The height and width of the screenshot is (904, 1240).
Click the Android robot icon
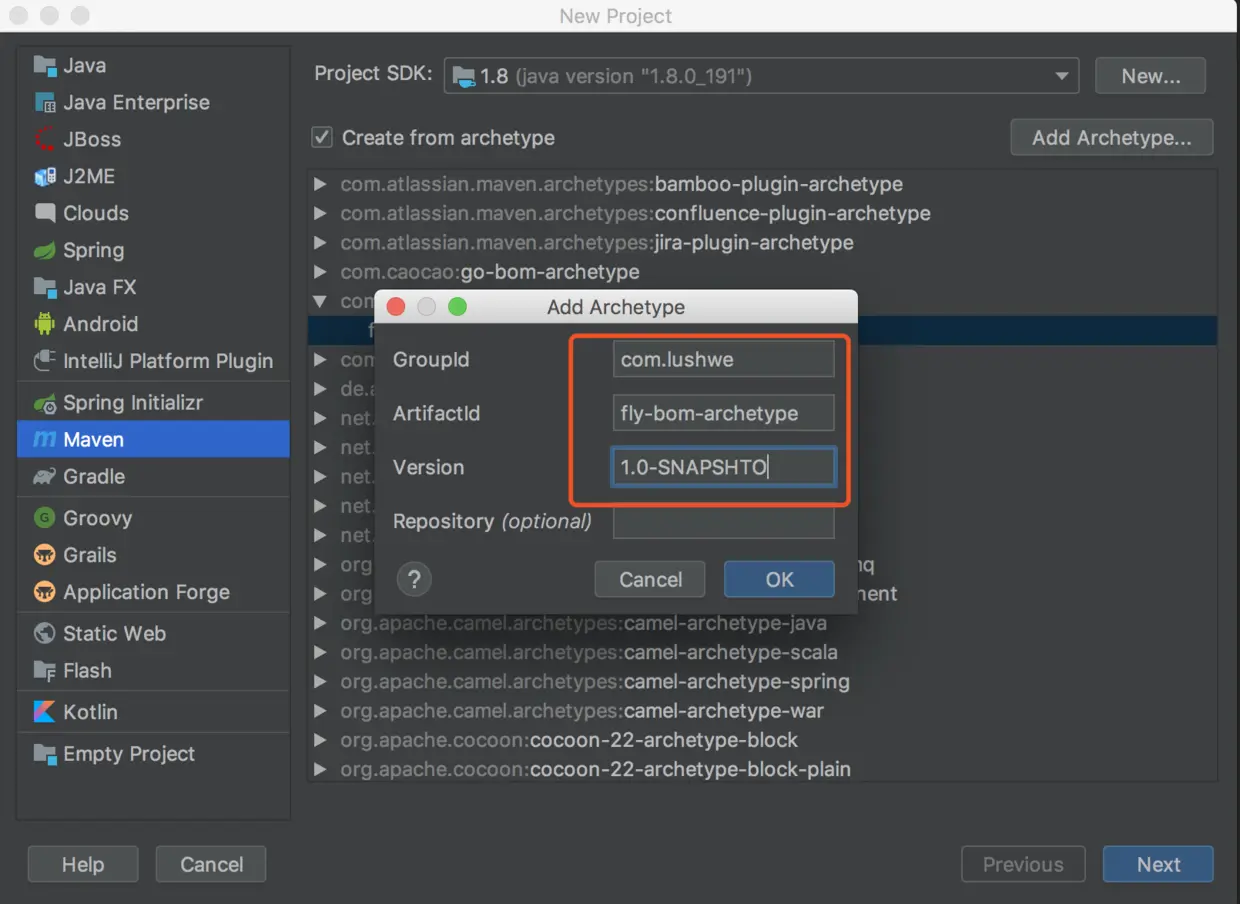coord(45,324)
